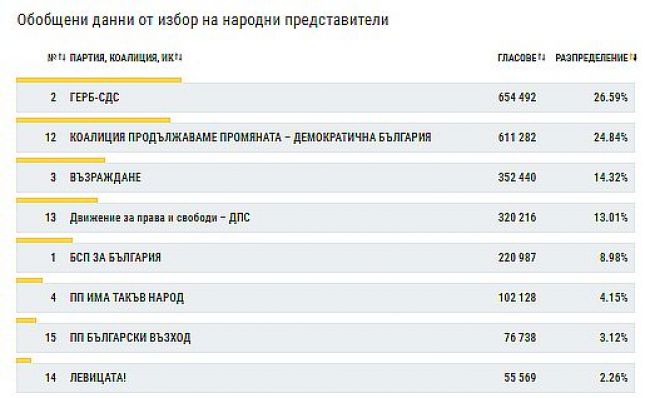
Task: Click the РАЗПРЕДЕЛЕНИЕ column header
Action: (x=592, y=58)
